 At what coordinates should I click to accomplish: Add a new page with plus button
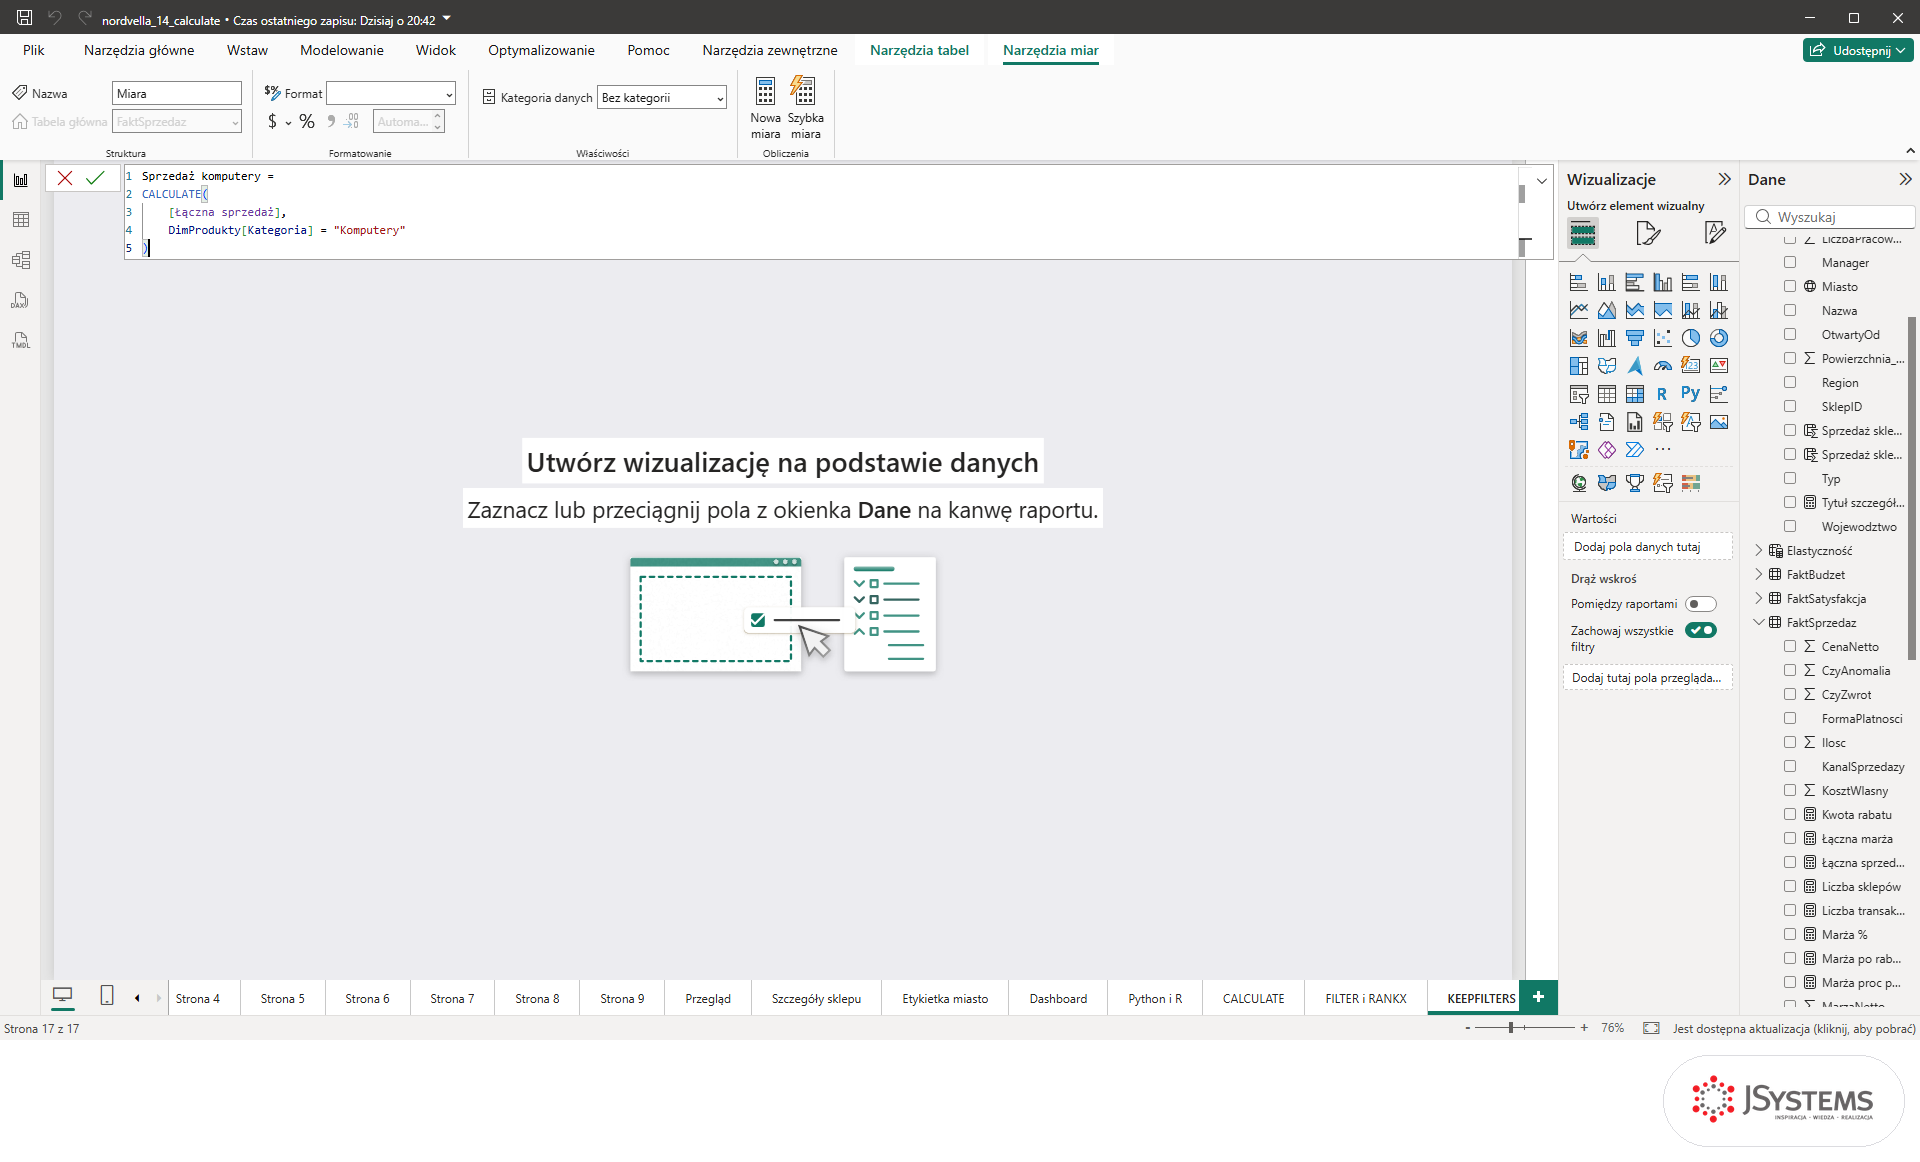click(1538, 997)
